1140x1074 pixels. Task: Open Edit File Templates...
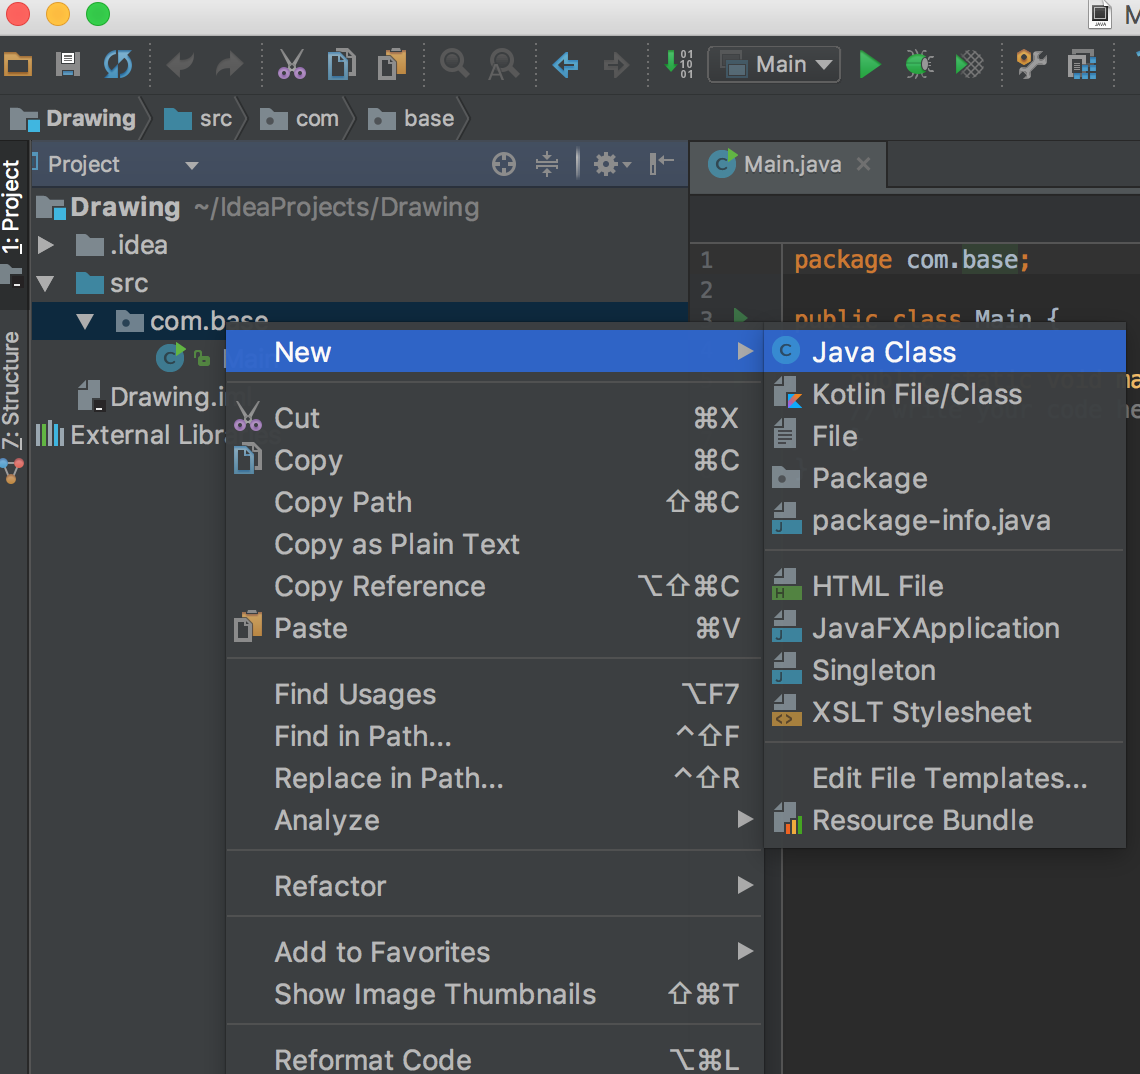pos(945,778)
